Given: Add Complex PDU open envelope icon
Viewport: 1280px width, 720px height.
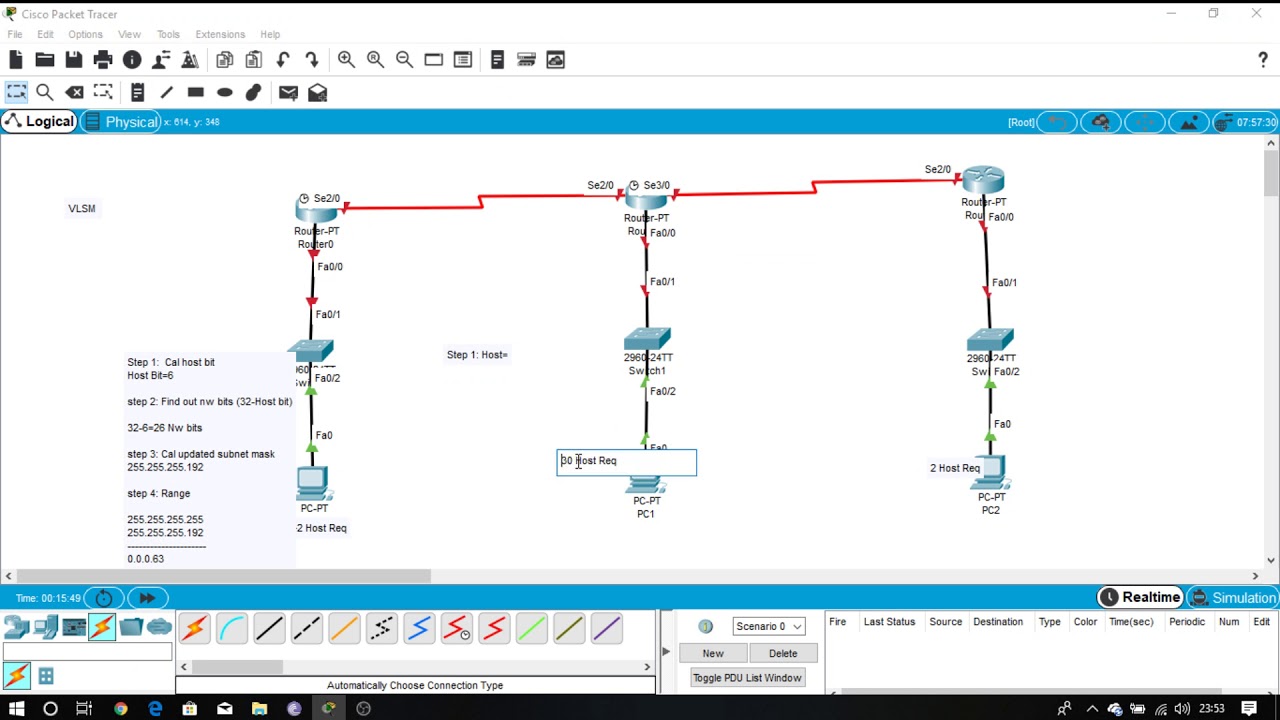Looking at the screenshot, I should pyautogui.click(x=317, y=92).
